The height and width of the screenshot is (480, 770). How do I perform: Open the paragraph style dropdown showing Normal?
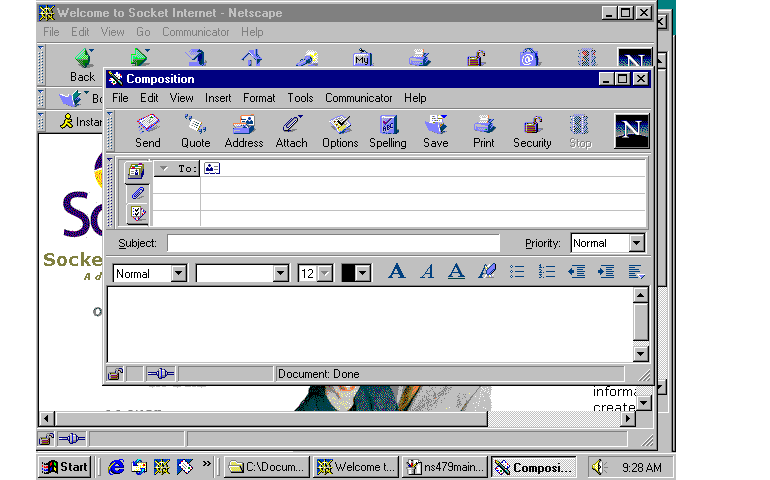(179, 273)
